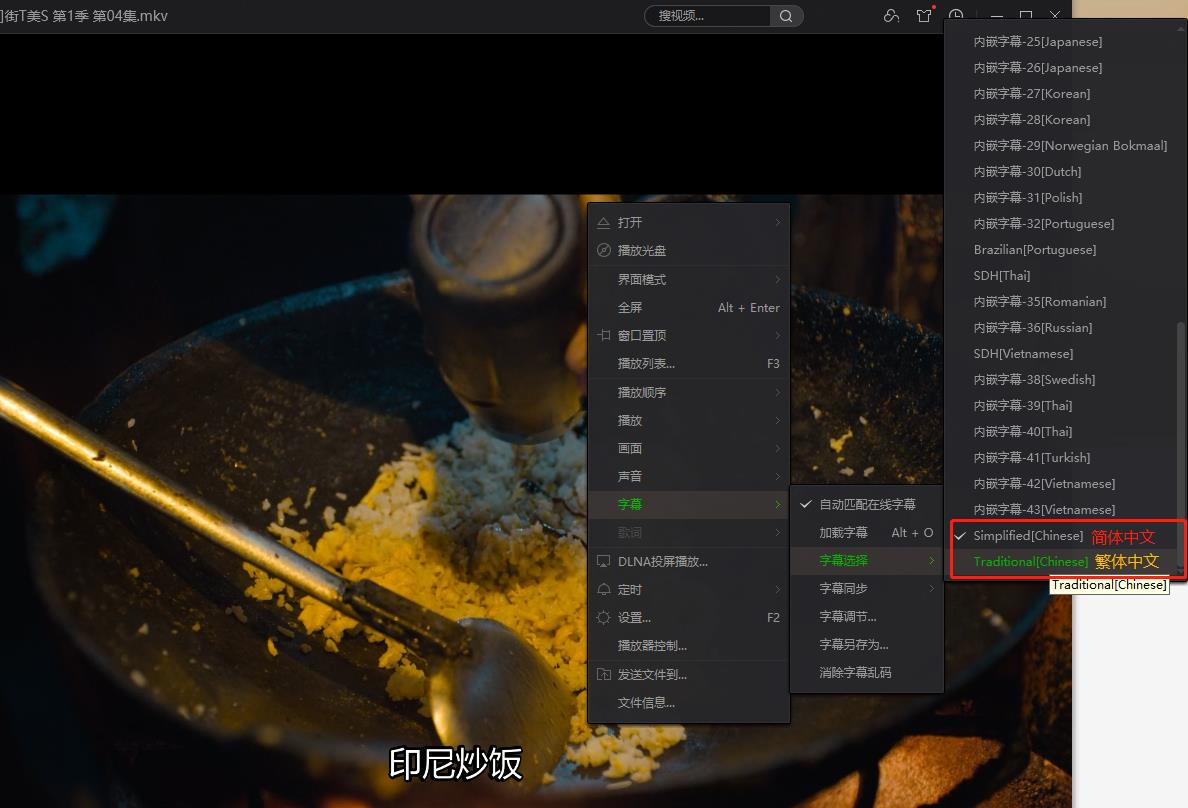
Task: Open the play history clock icon
Action: click(956, 15)
